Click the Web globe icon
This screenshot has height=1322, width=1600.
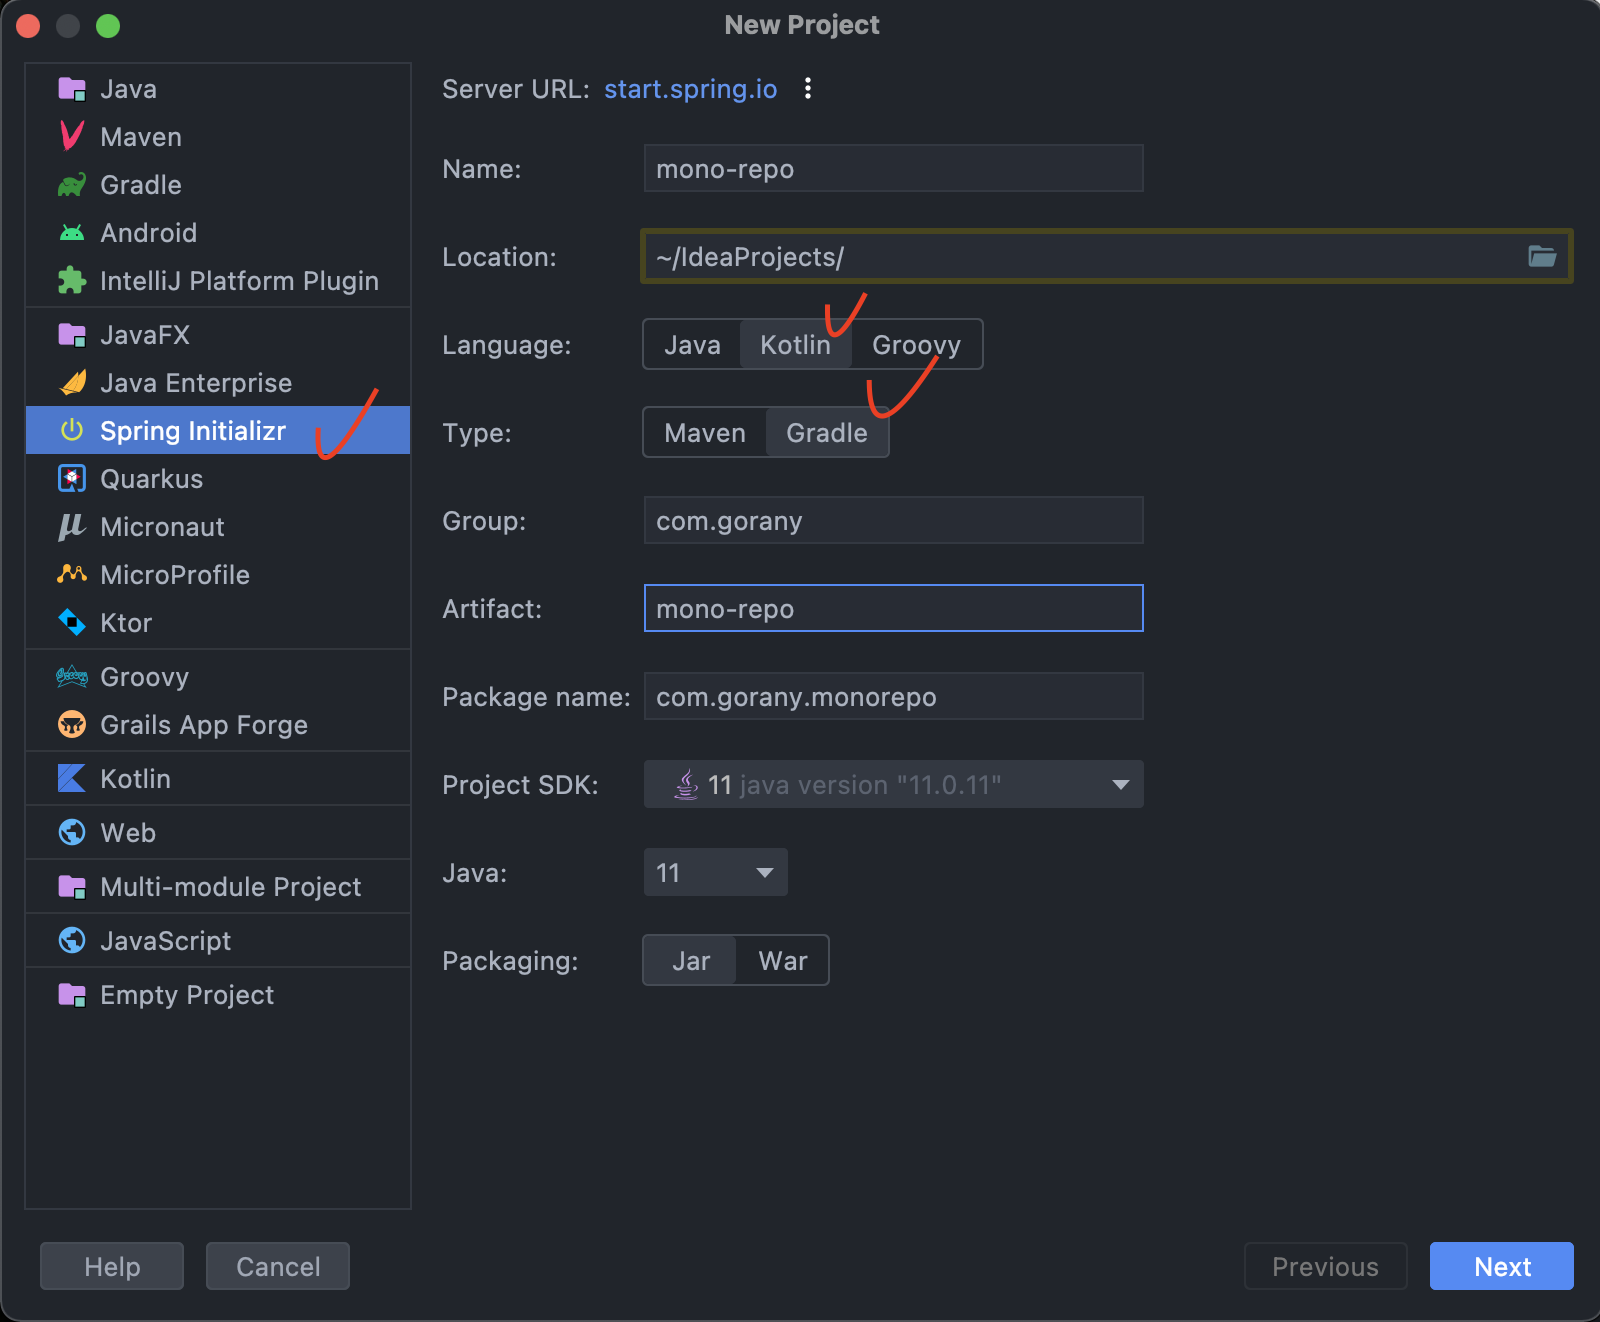tap(72, 833)
